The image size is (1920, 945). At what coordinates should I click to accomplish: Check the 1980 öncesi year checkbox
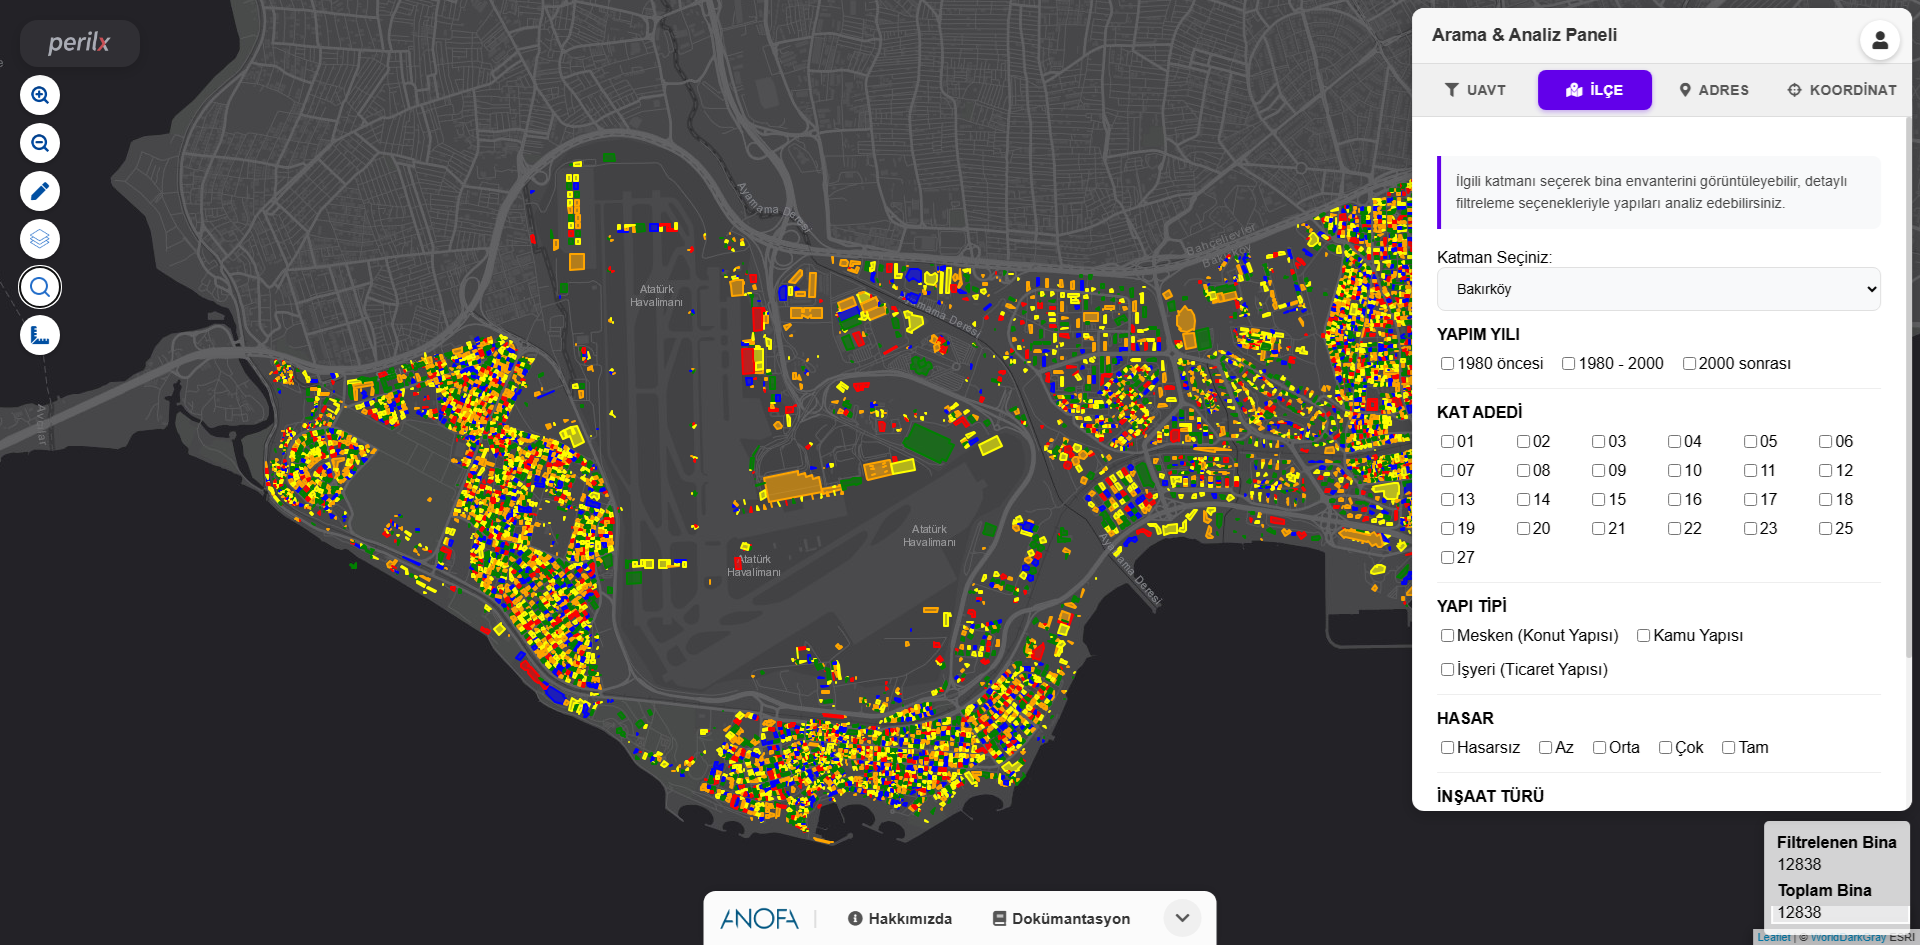click(x=1447, y=364)
